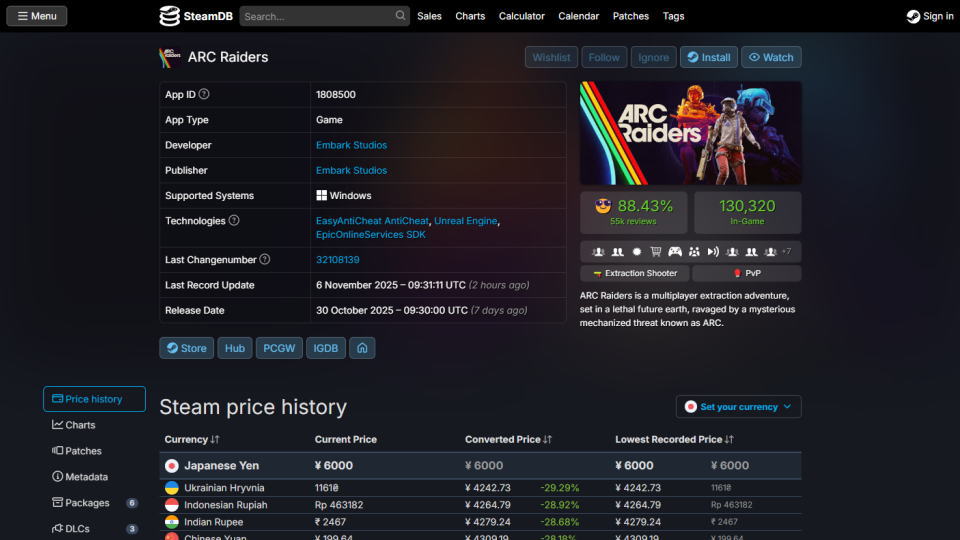Select the Price history sidebar tab
Viewport: 960px width, 540px height.
click(x=94, y=399)
